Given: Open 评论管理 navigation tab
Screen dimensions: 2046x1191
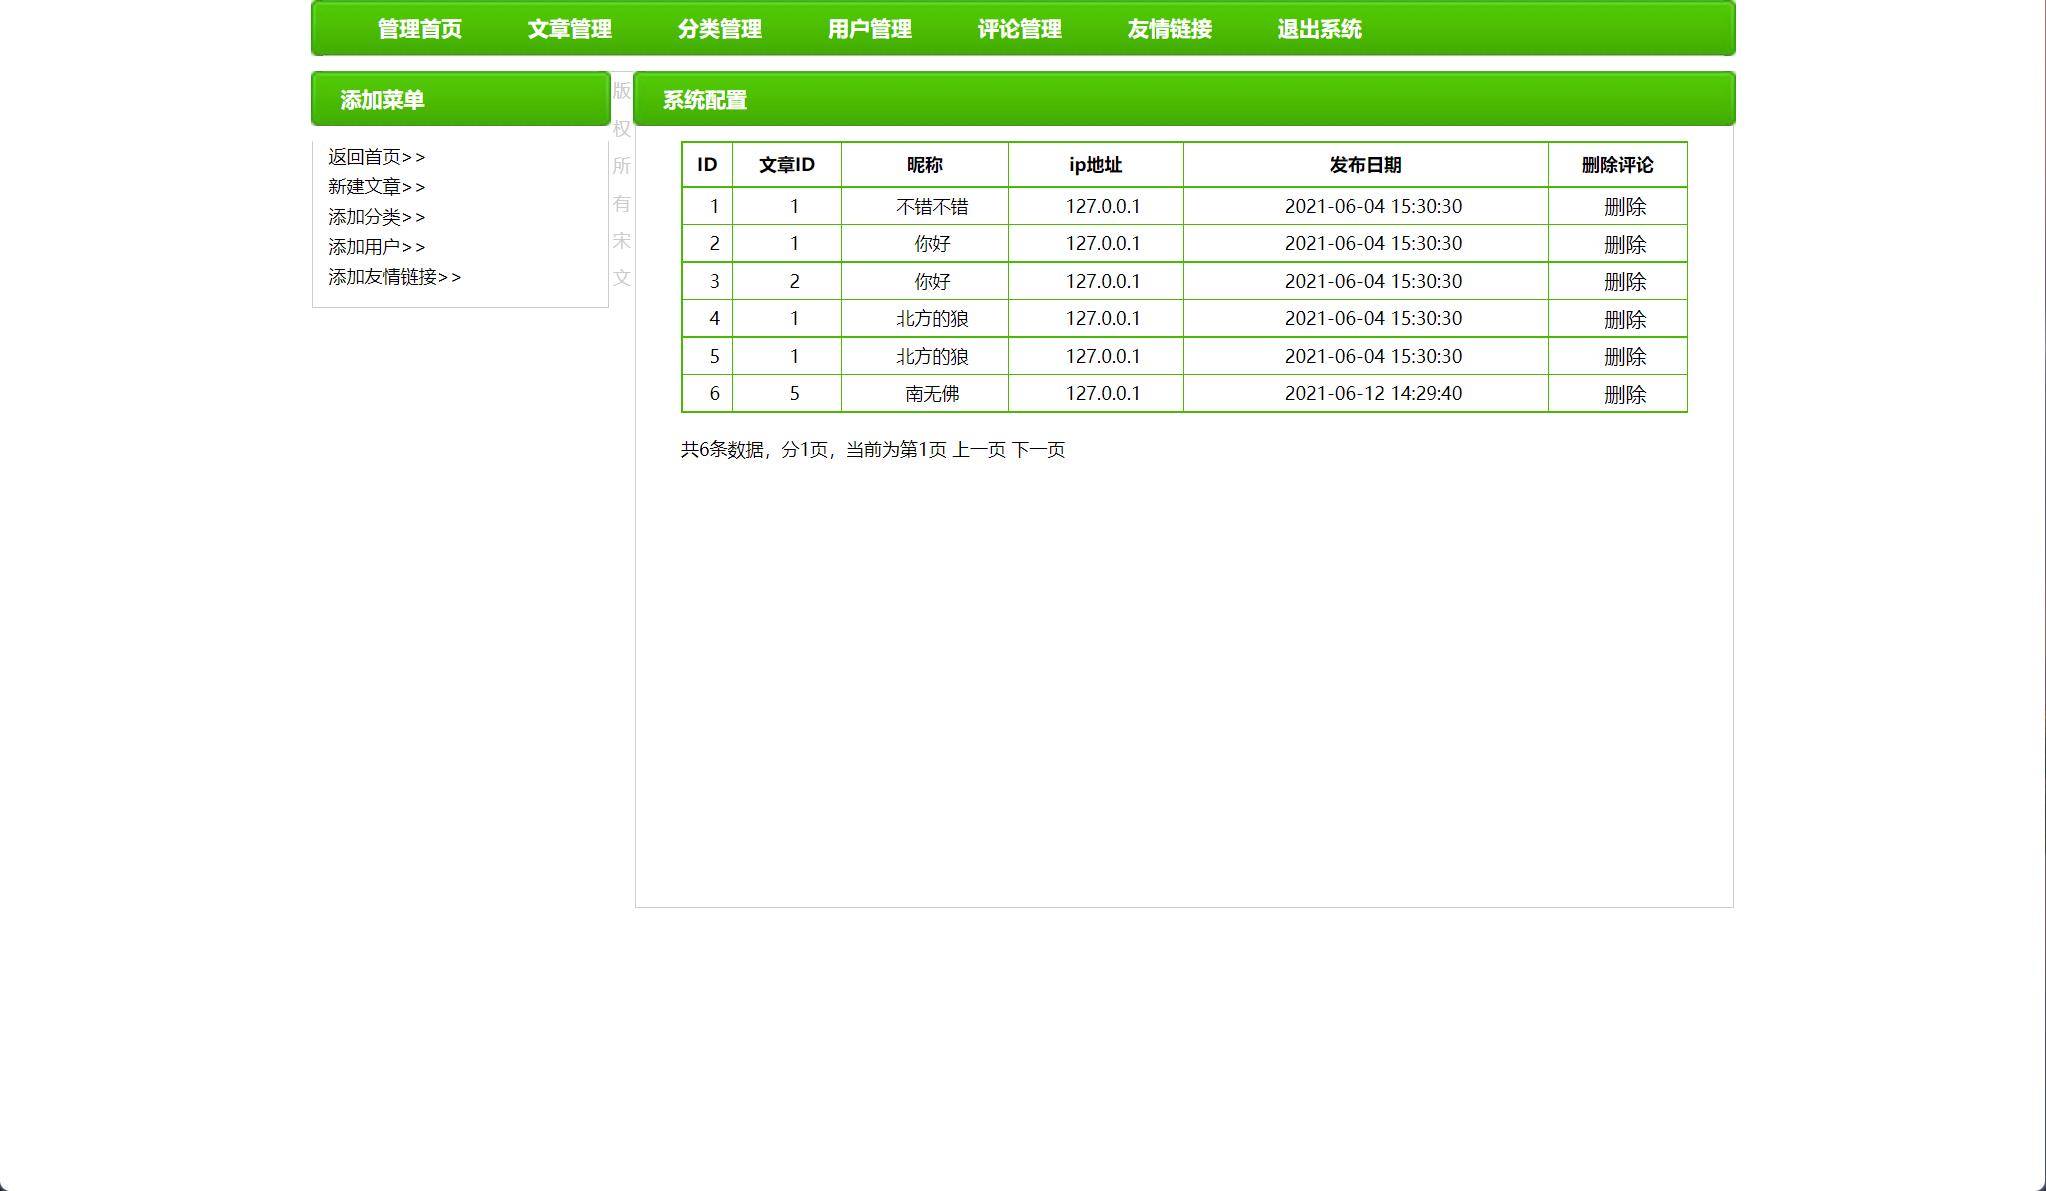Looking at the screenshot, I should 1020,29.
